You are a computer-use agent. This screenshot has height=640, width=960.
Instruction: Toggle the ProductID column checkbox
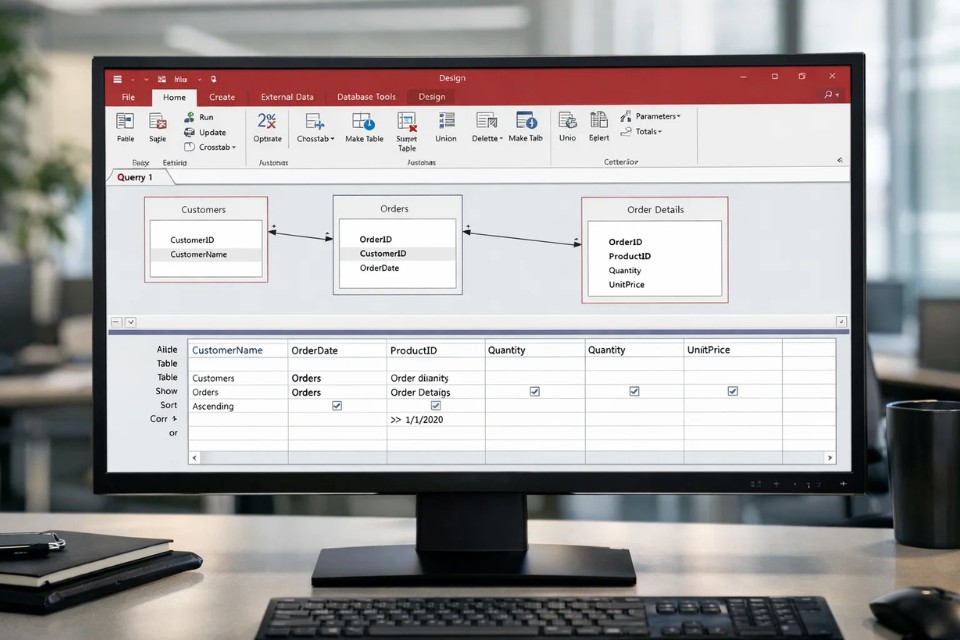pos(435,406)
